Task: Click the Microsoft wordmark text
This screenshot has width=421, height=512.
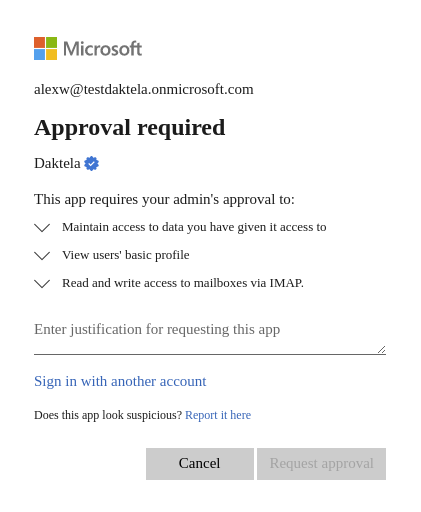Action: [103, 49]
